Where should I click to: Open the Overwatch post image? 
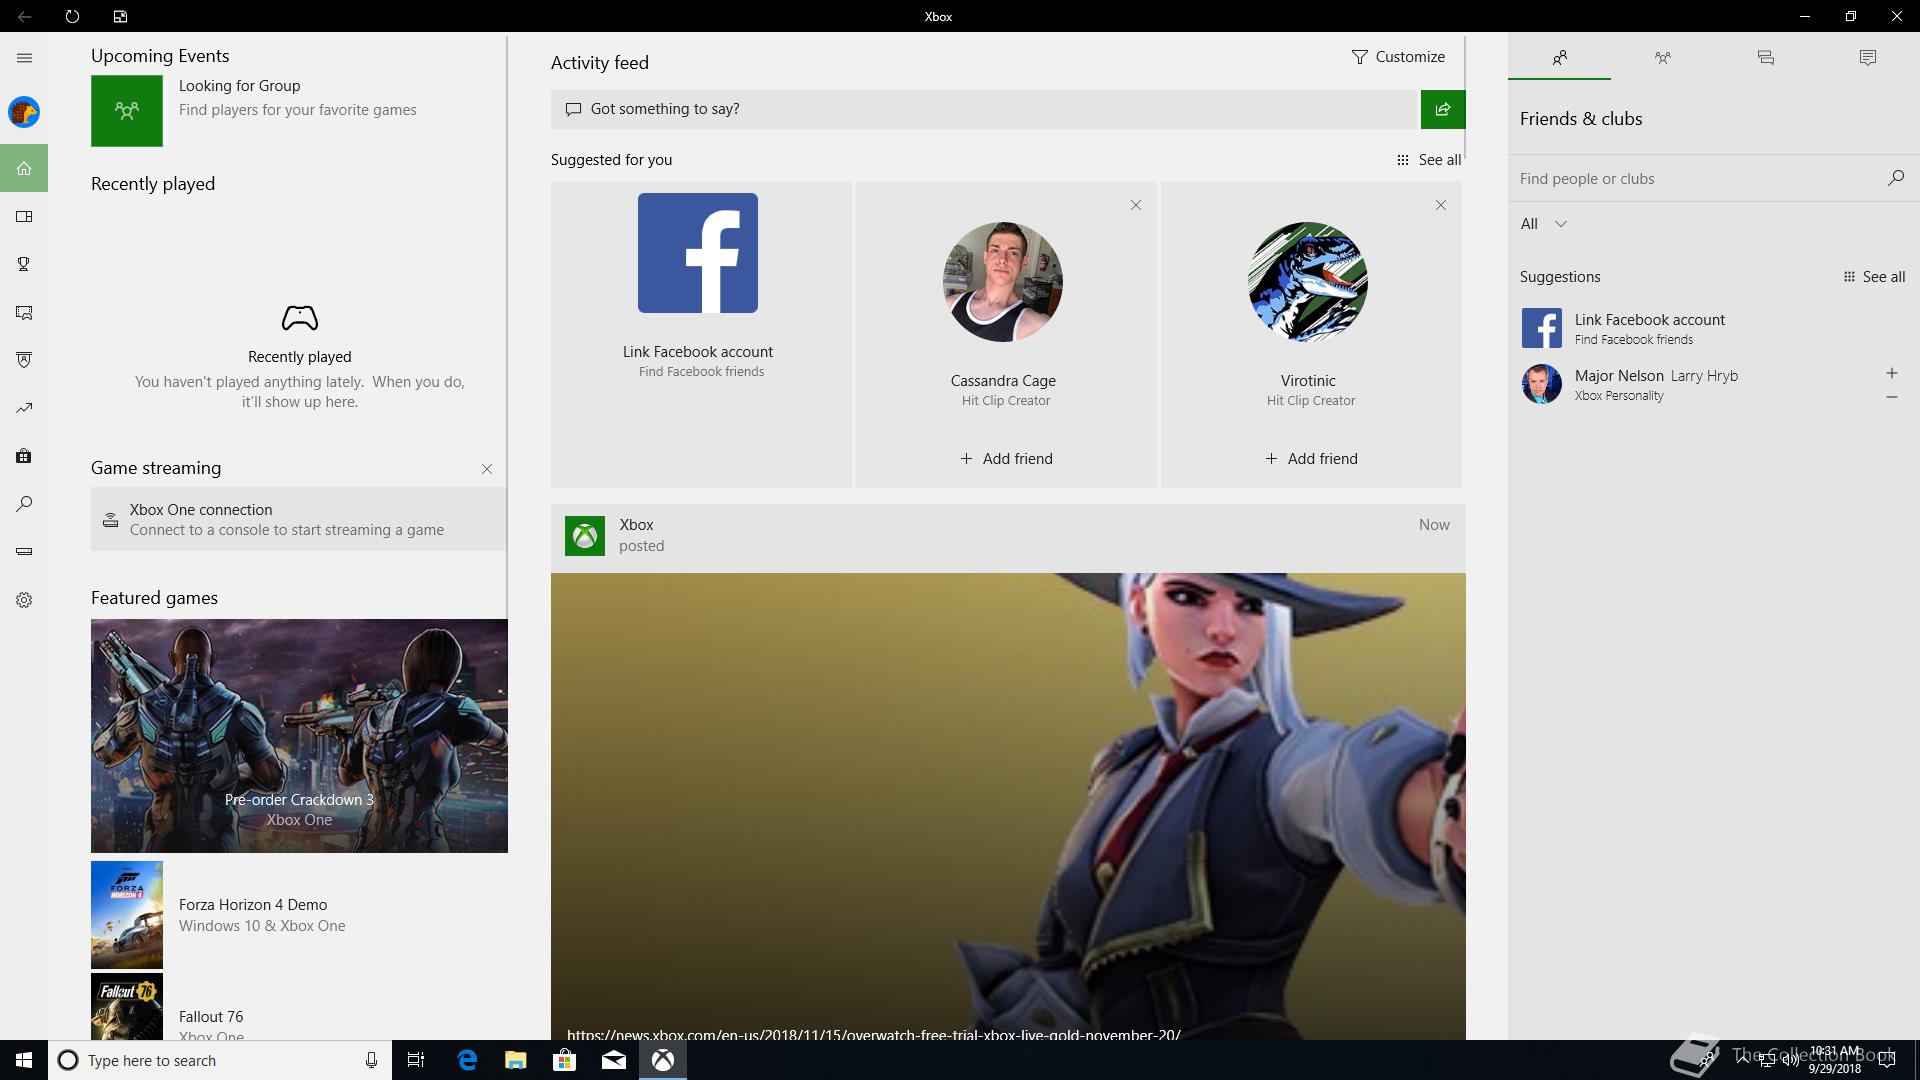click(1008, 806)
